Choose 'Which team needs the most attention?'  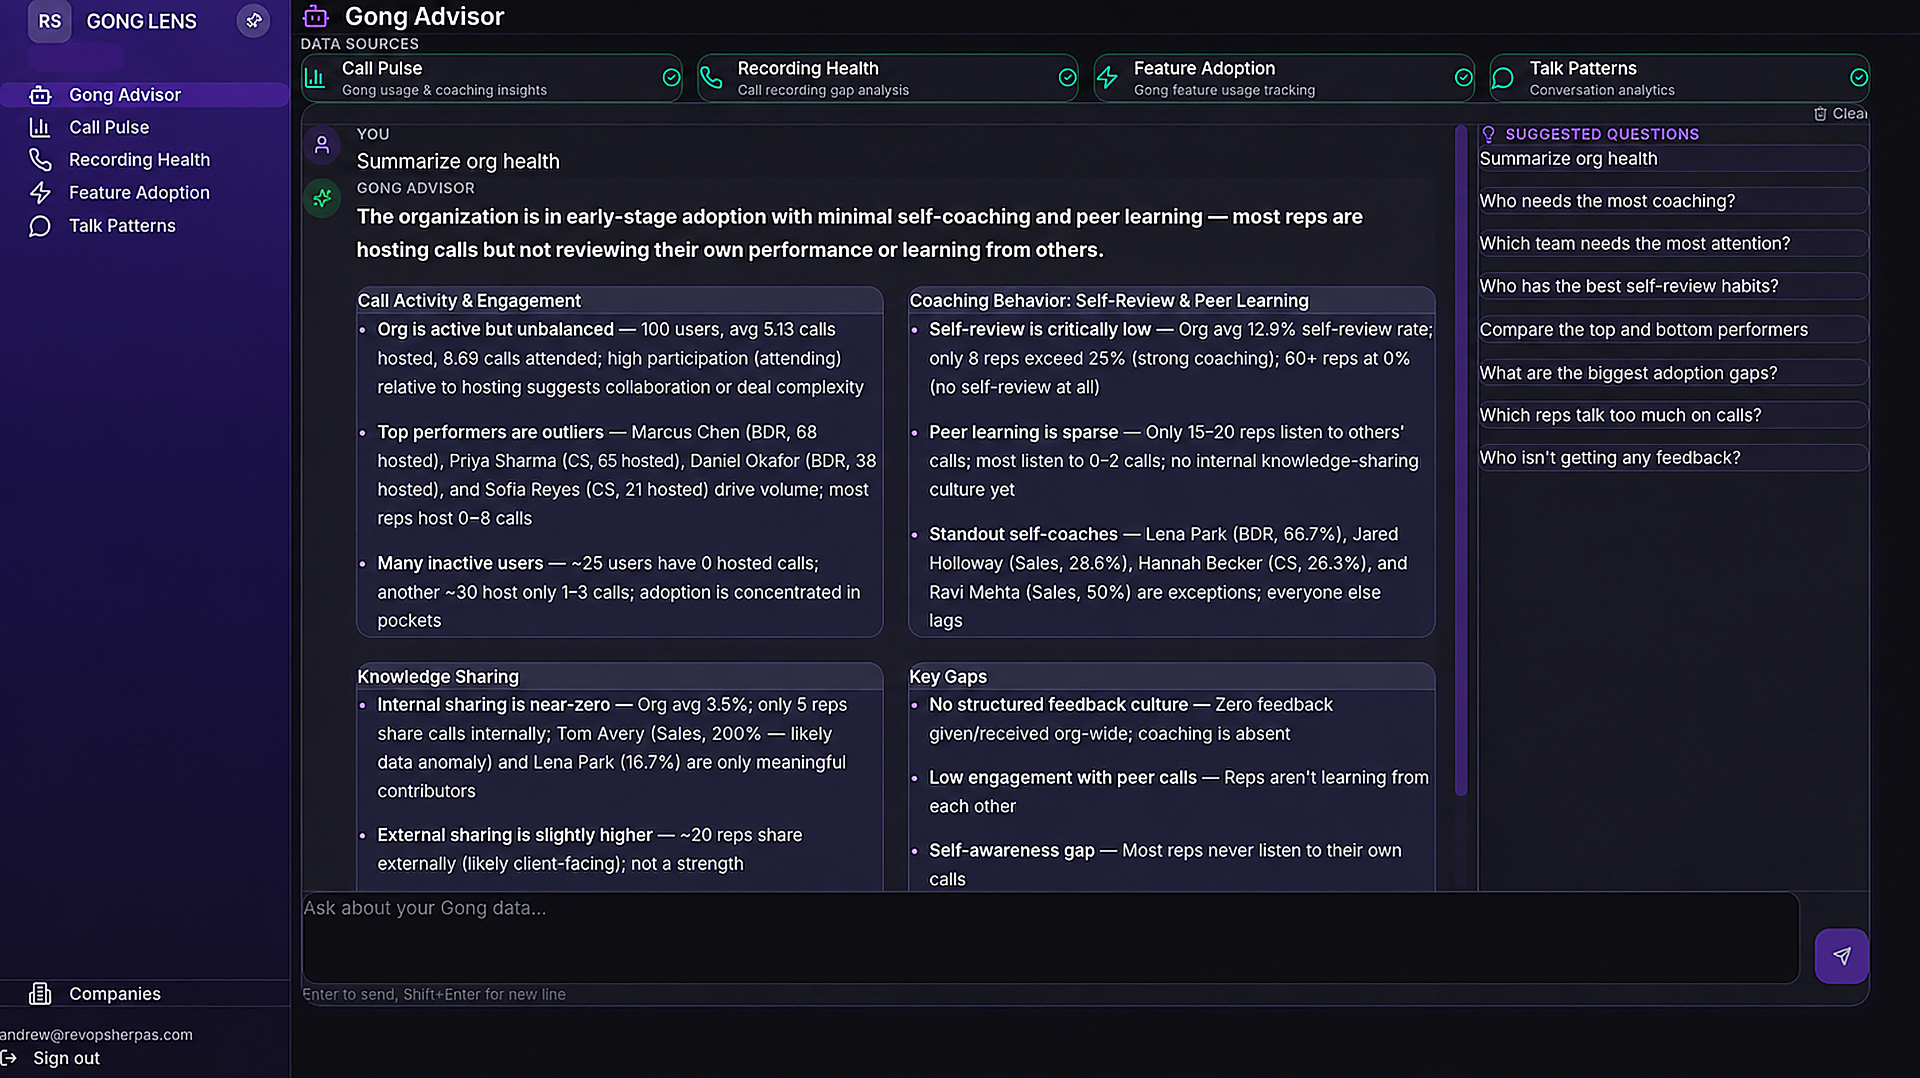coord(1673,243)
